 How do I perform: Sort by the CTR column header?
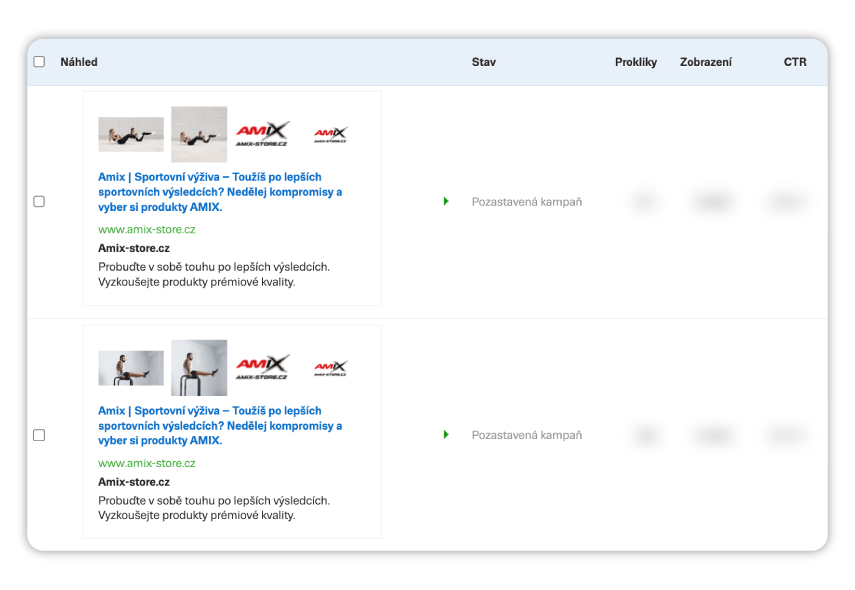click(x=795, y=62)
